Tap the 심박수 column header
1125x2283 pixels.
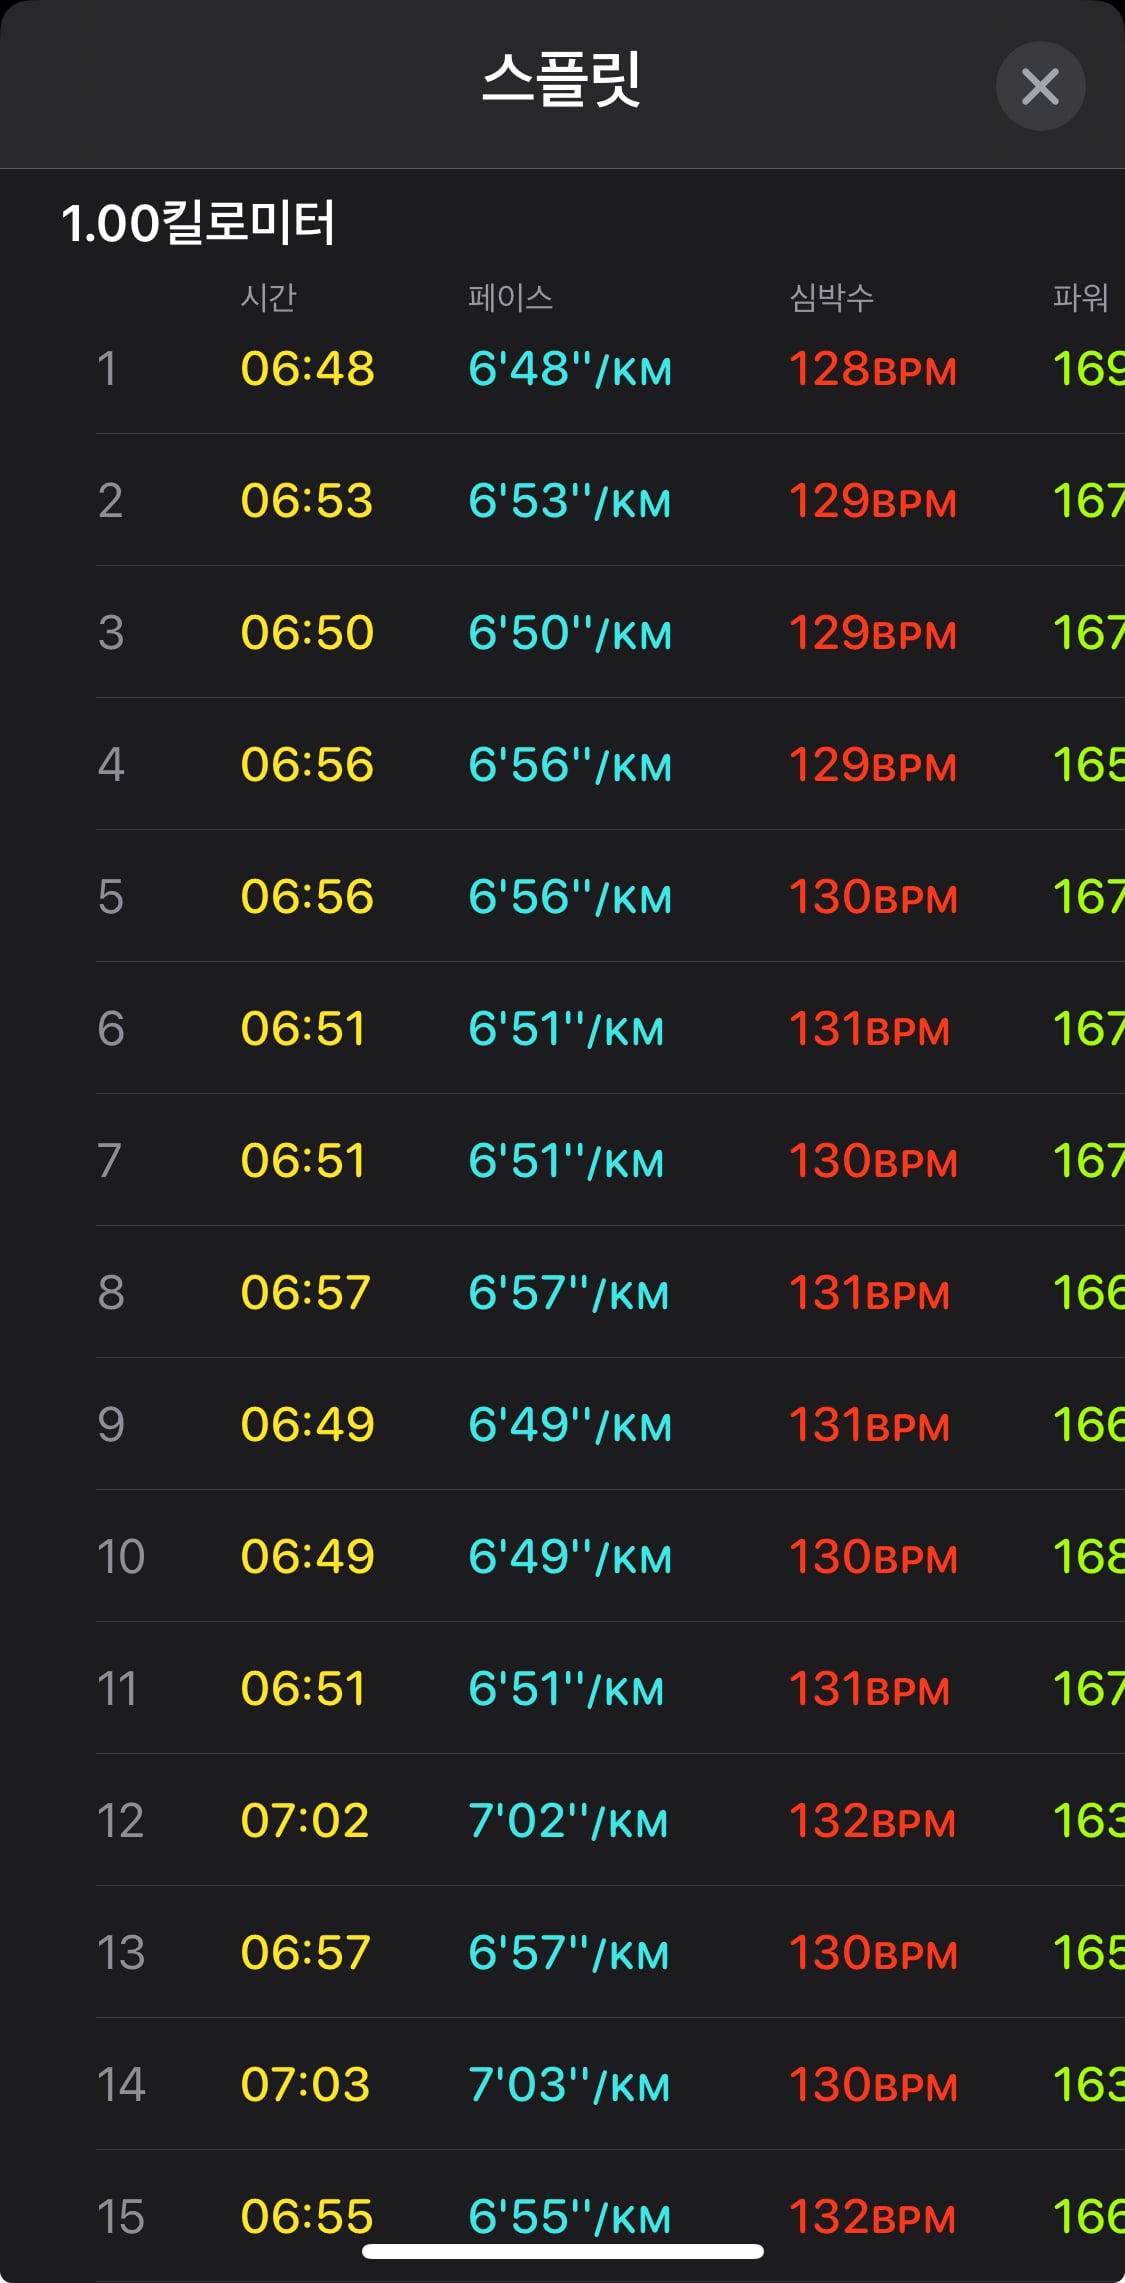831,297
